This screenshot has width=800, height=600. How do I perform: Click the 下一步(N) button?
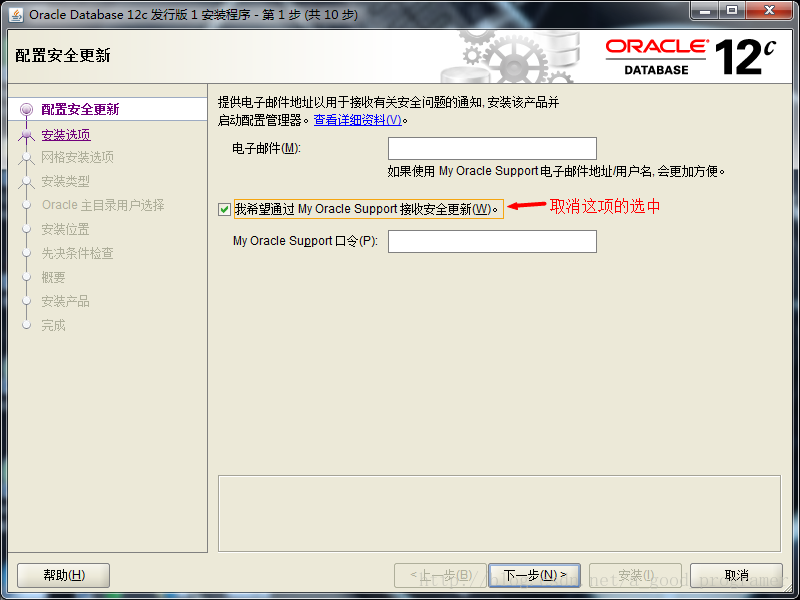point(534,575)
